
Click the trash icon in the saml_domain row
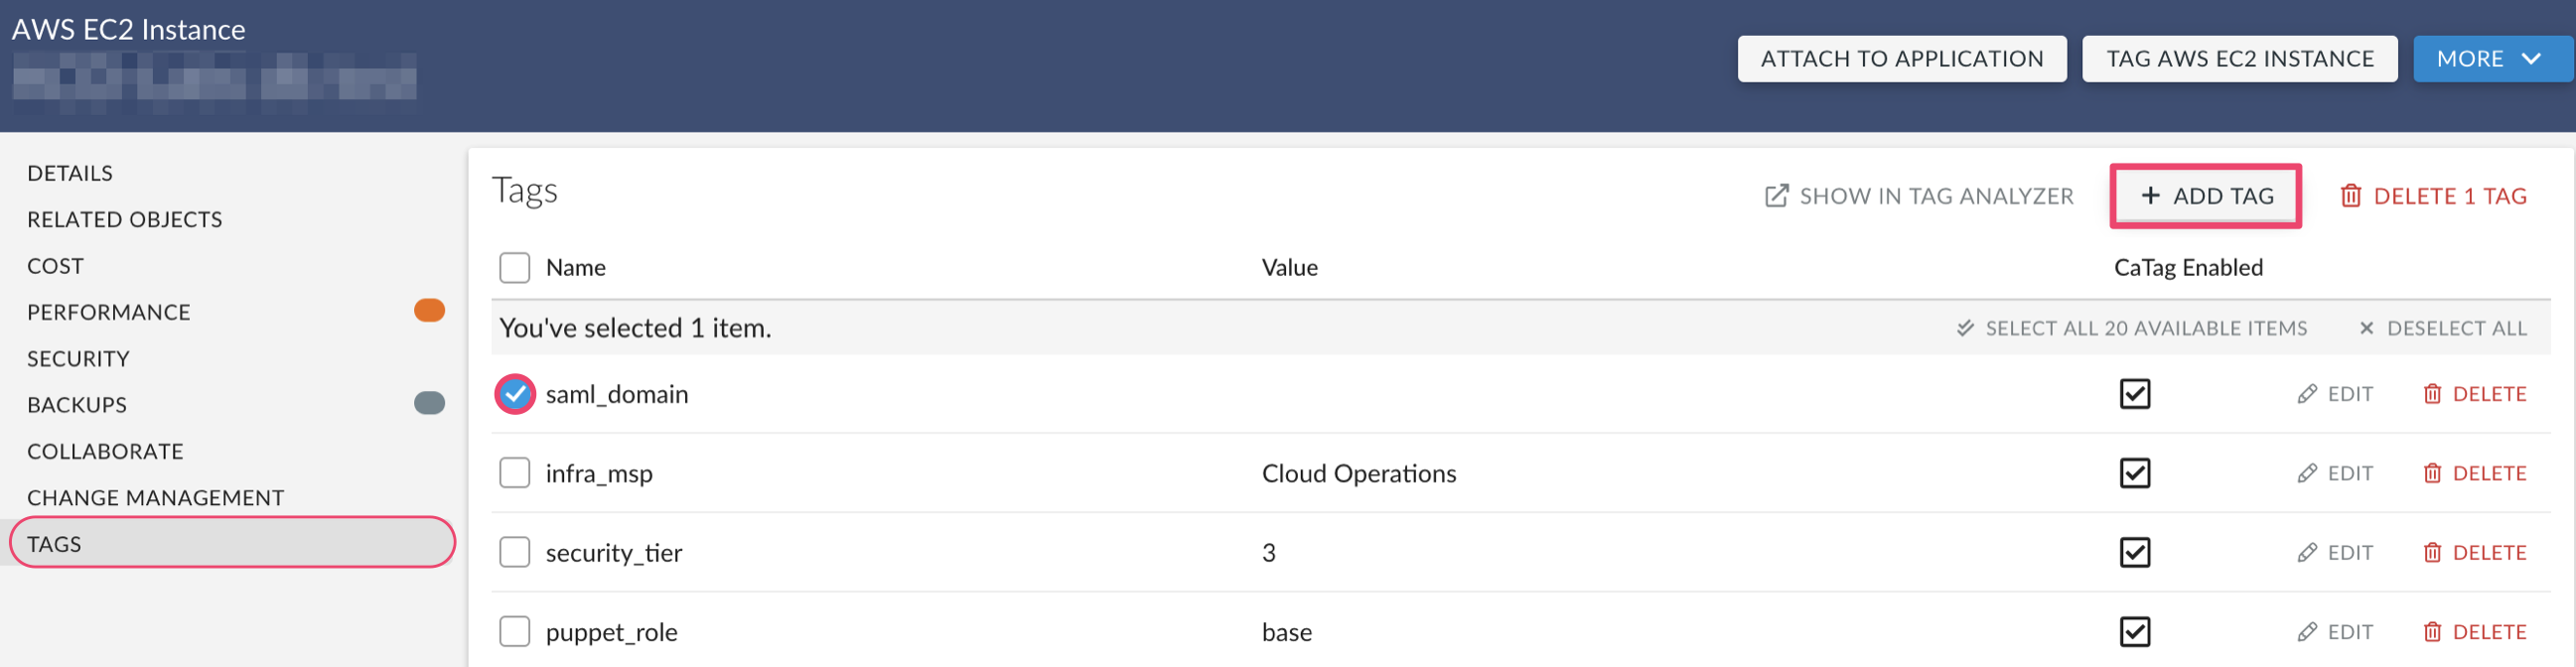2432,394
